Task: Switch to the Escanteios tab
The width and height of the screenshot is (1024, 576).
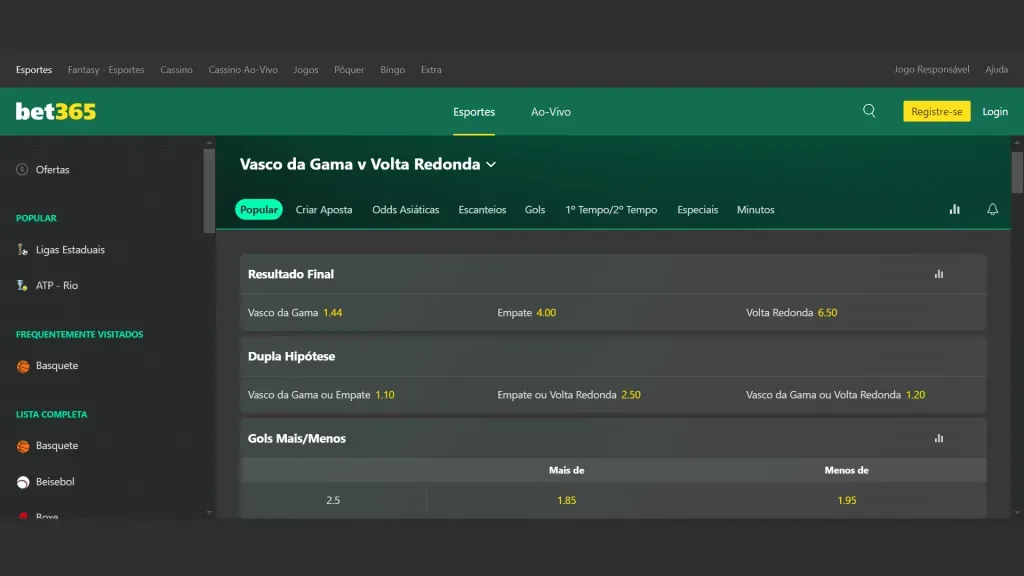Action: coord(480,209)
